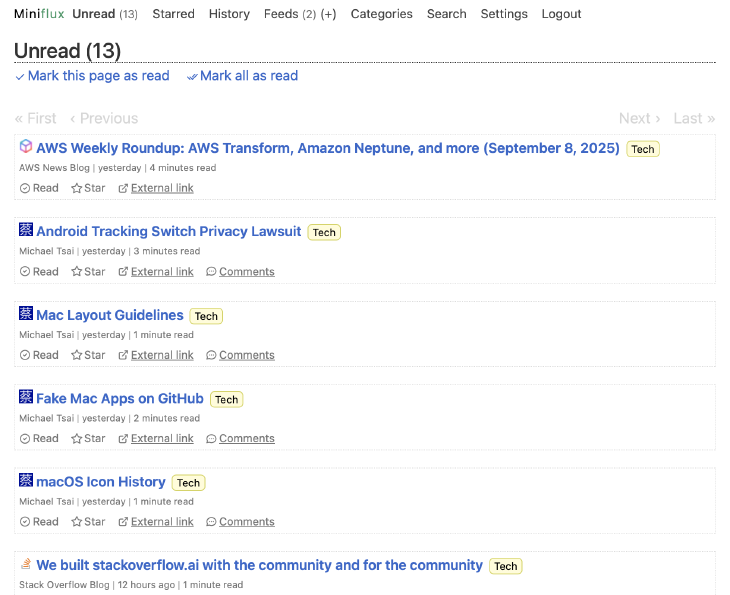Star the Android Tracking Switch entry
The width and height of the screenshot is (730, 595).
(88, 271)
